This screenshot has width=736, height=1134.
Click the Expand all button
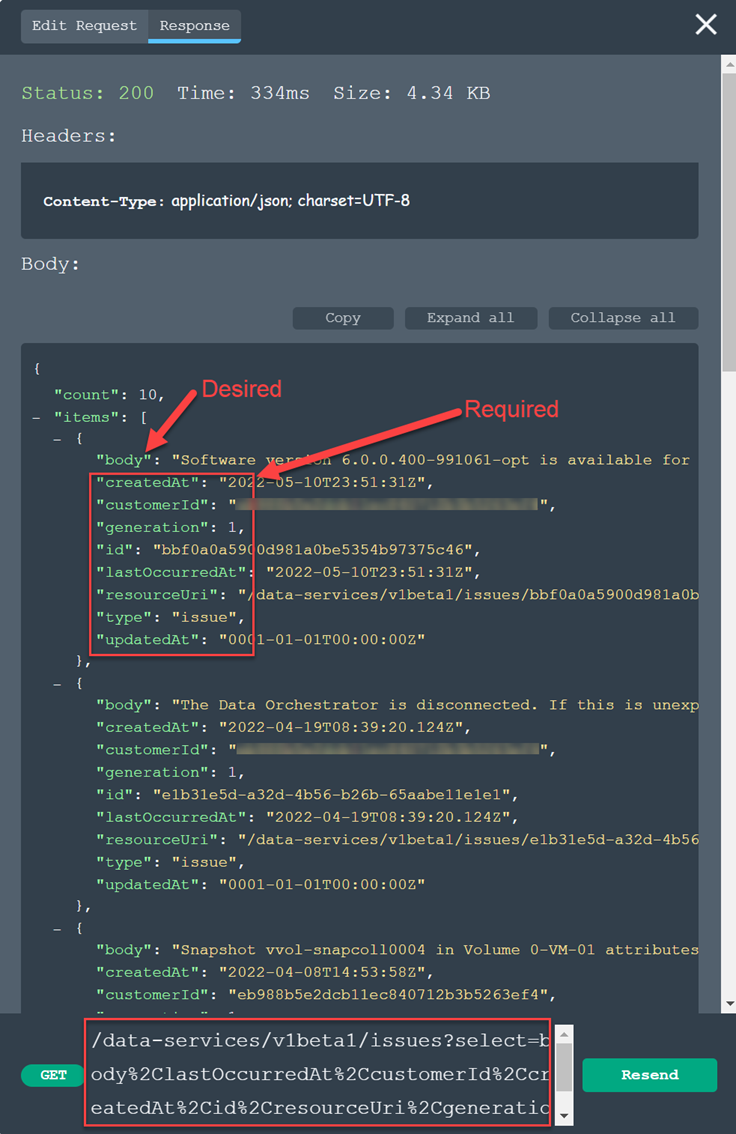click(x=471, y=318)
